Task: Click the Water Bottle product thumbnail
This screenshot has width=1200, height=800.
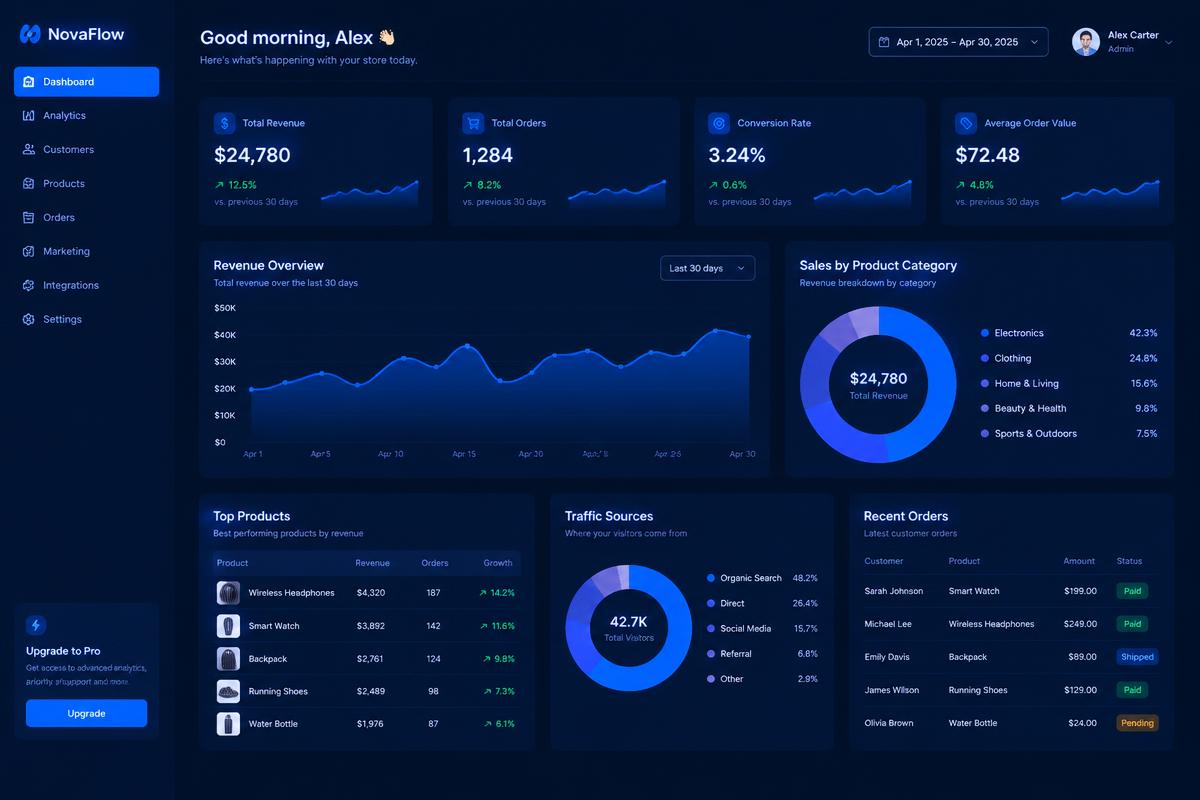Action: [x=228, y=724]
